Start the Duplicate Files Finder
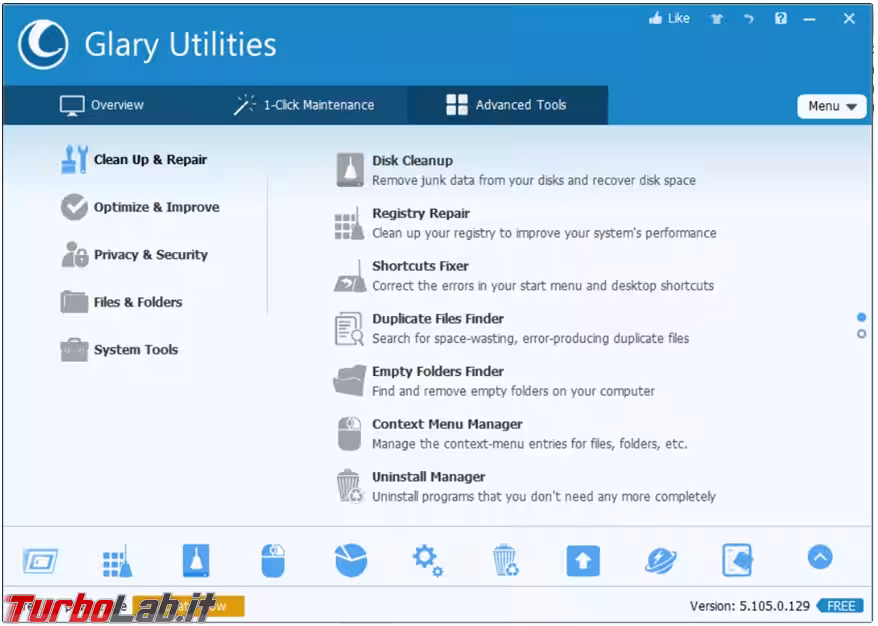 (x=437, y=320)
